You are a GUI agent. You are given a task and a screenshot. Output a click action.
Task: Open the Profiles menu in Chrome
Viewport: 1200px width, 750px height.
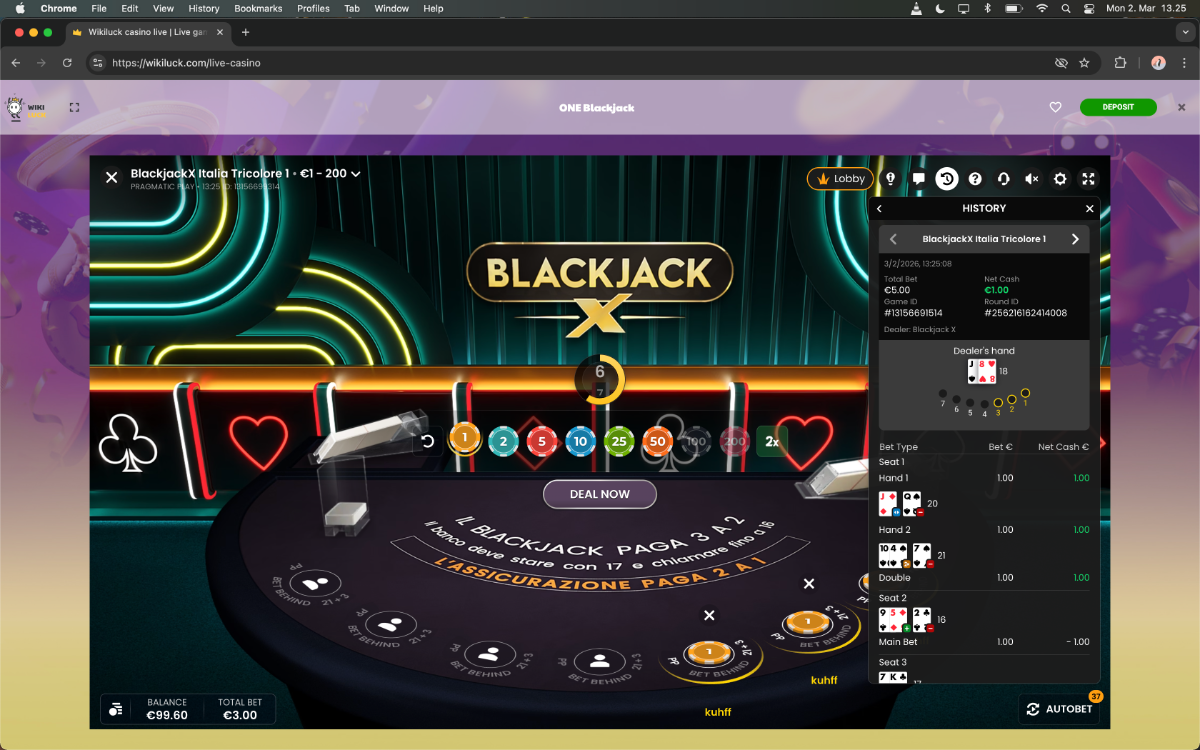click(313, 8)
